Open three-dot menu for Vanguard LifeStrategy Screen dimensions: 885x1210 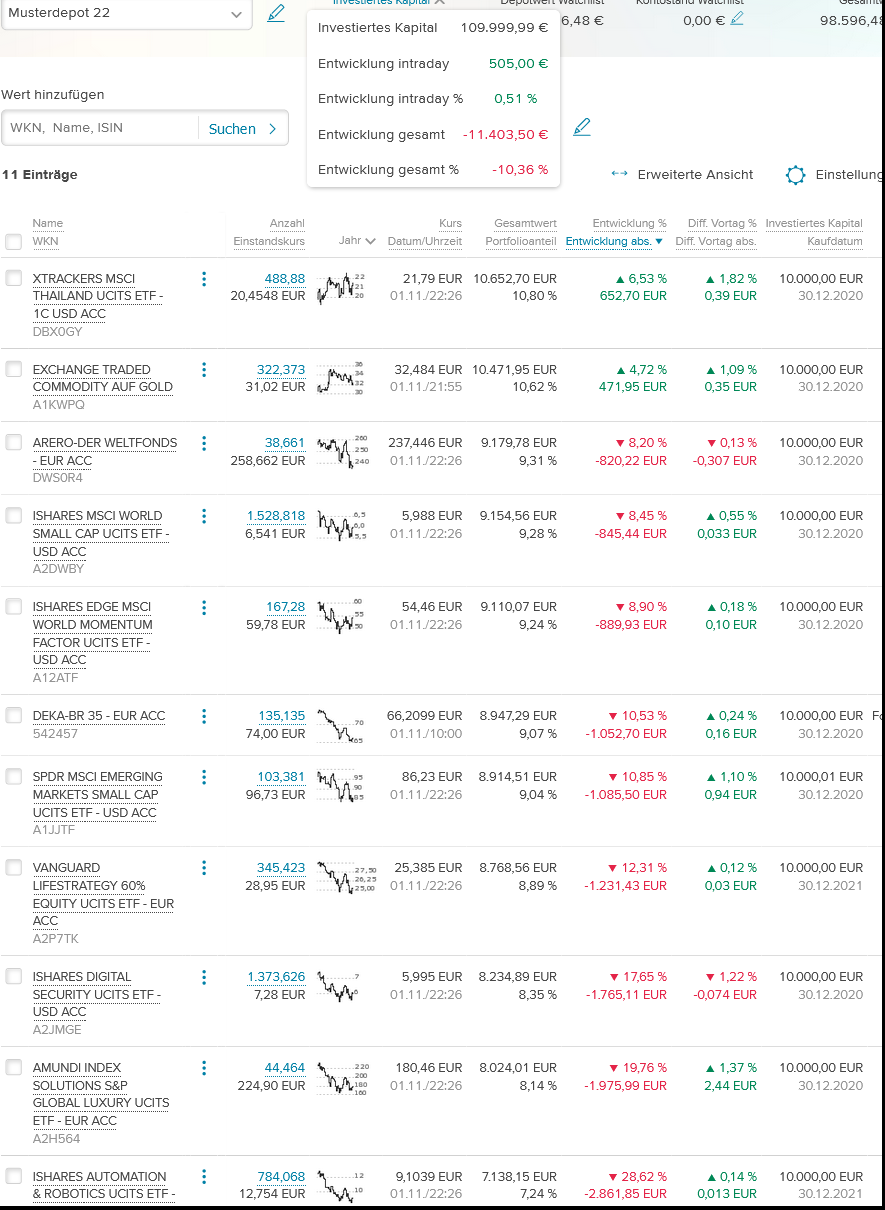click(204, 868)
